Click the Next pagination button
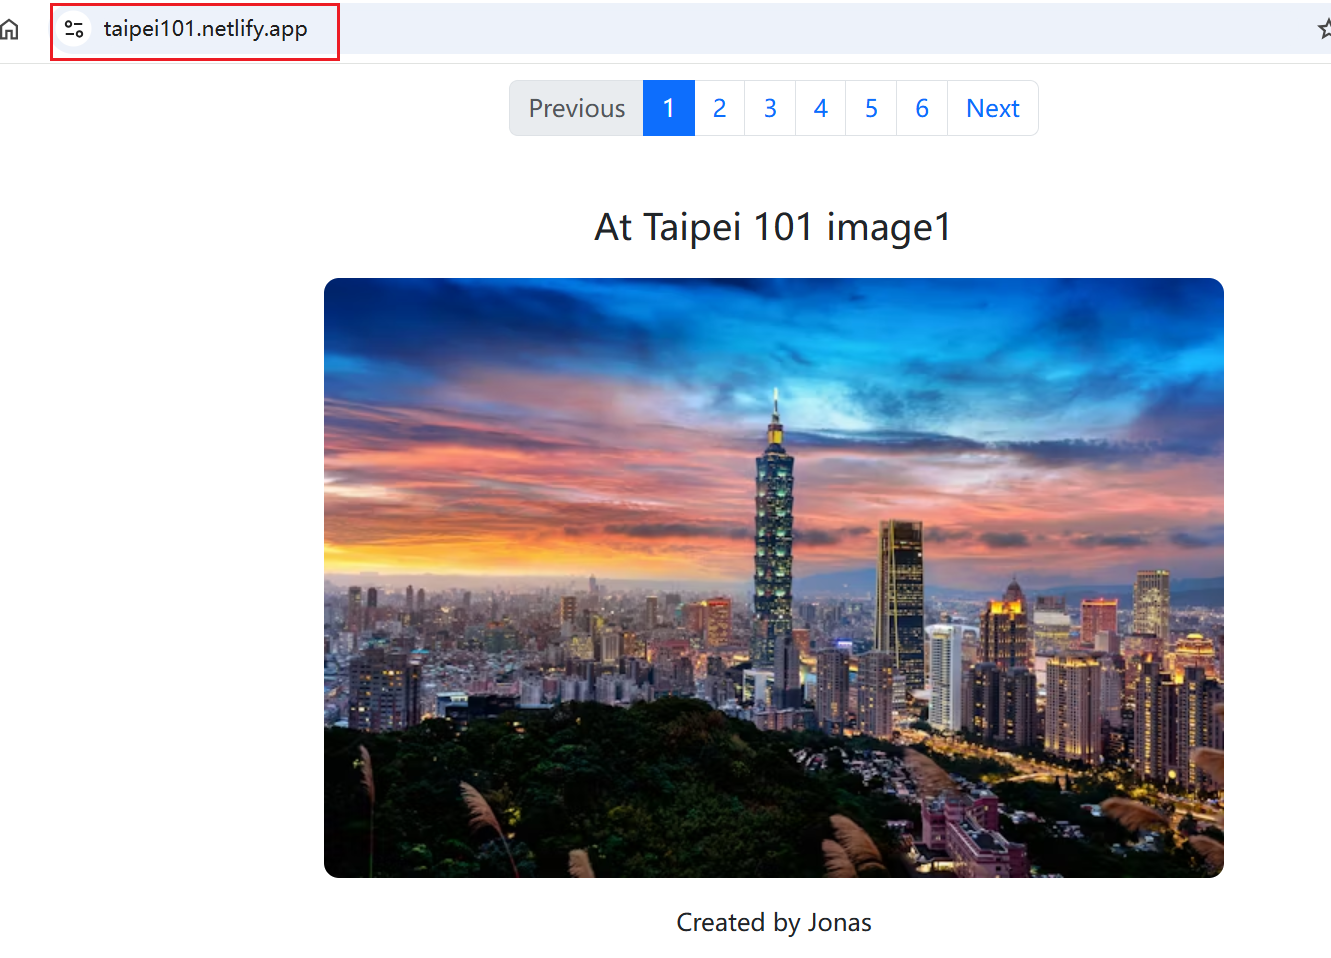This screenshot has width=1331, height=958. pyautogui.click(x=992, y=108)
